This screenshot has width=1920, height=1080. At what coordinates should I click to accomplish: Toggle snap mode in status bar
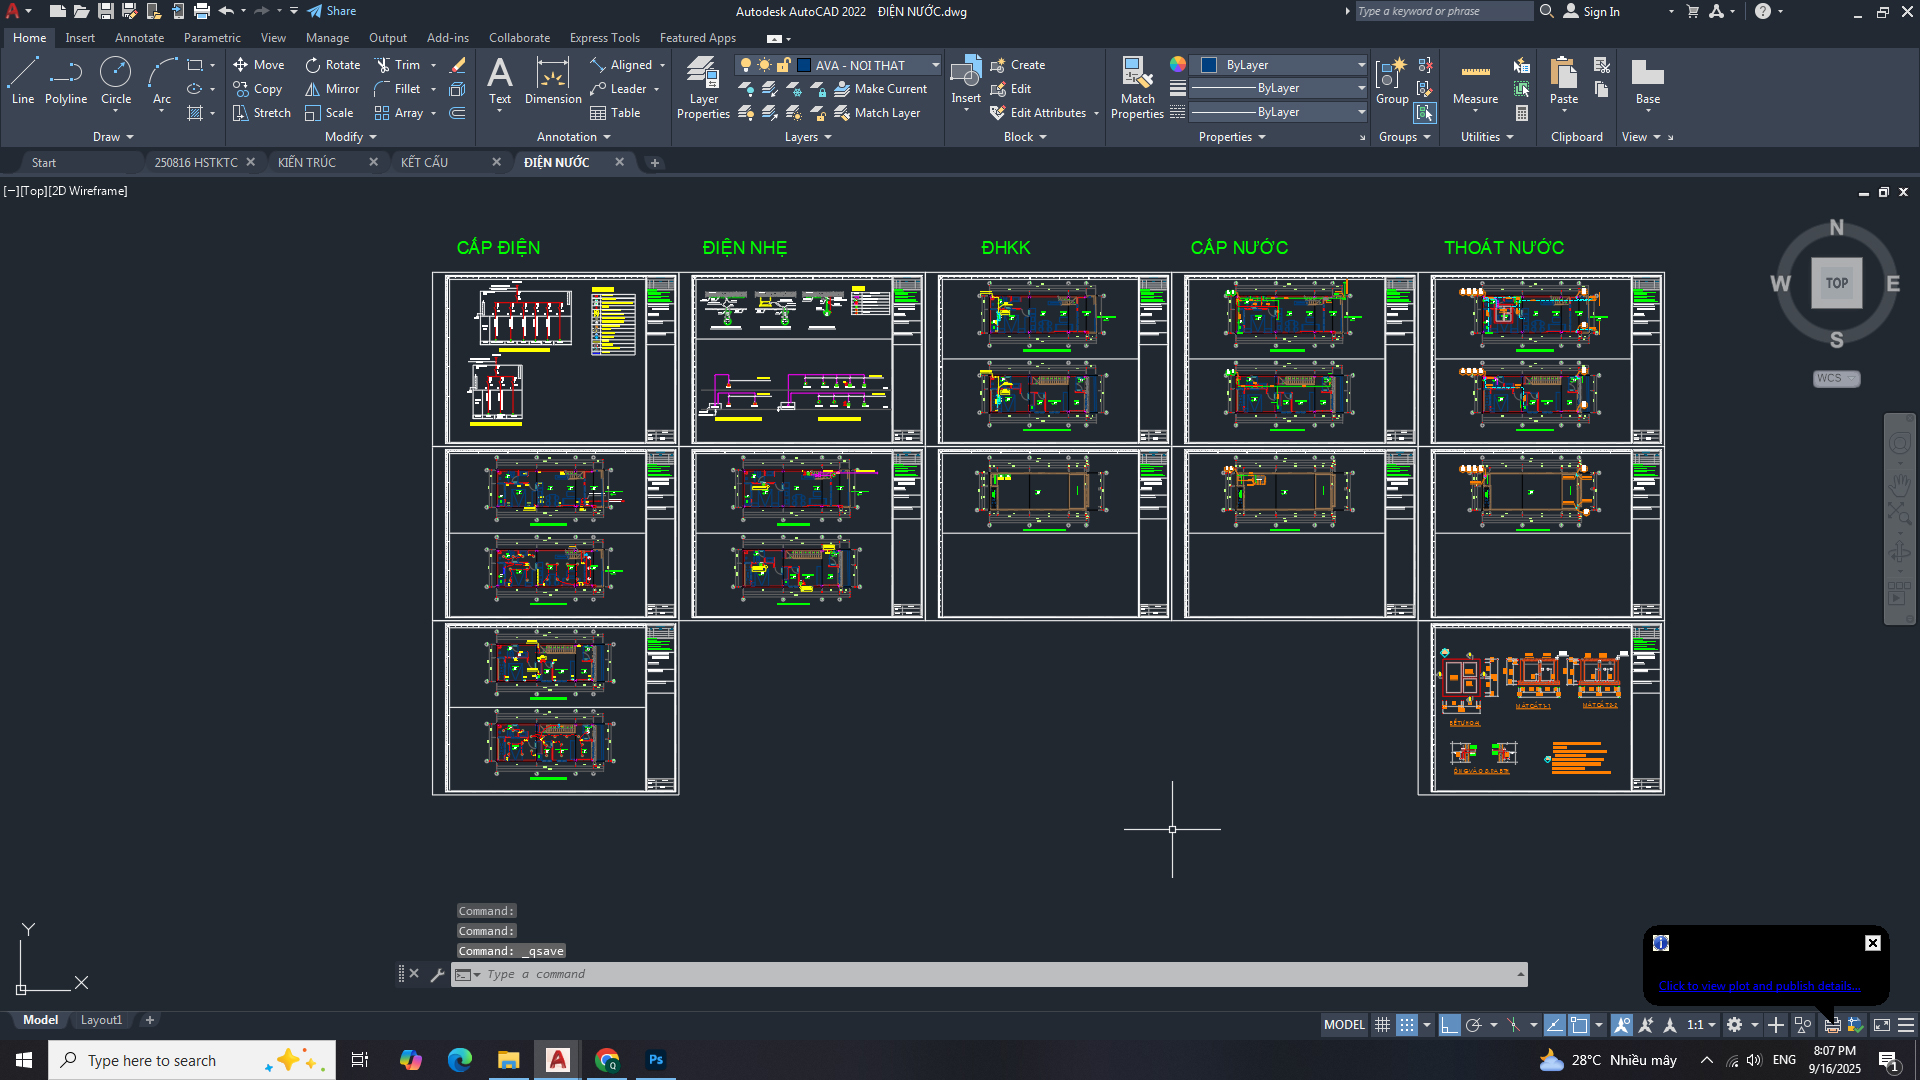[x=1407, y=1025]
